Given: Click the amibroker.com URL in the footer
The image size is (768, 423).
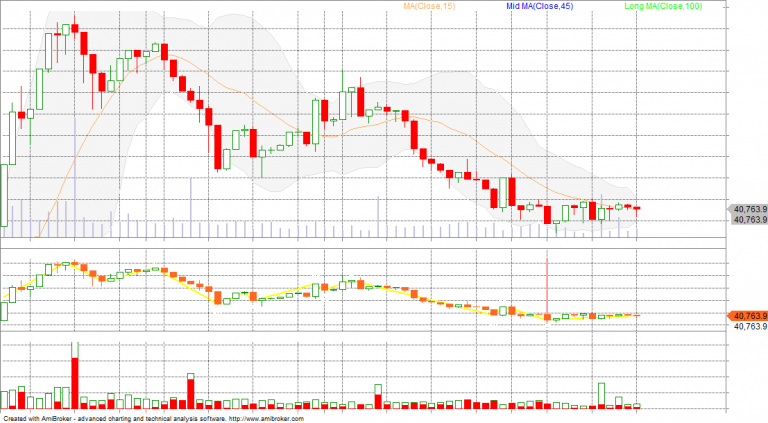Looking at the screenshot, I should [266, 419].
